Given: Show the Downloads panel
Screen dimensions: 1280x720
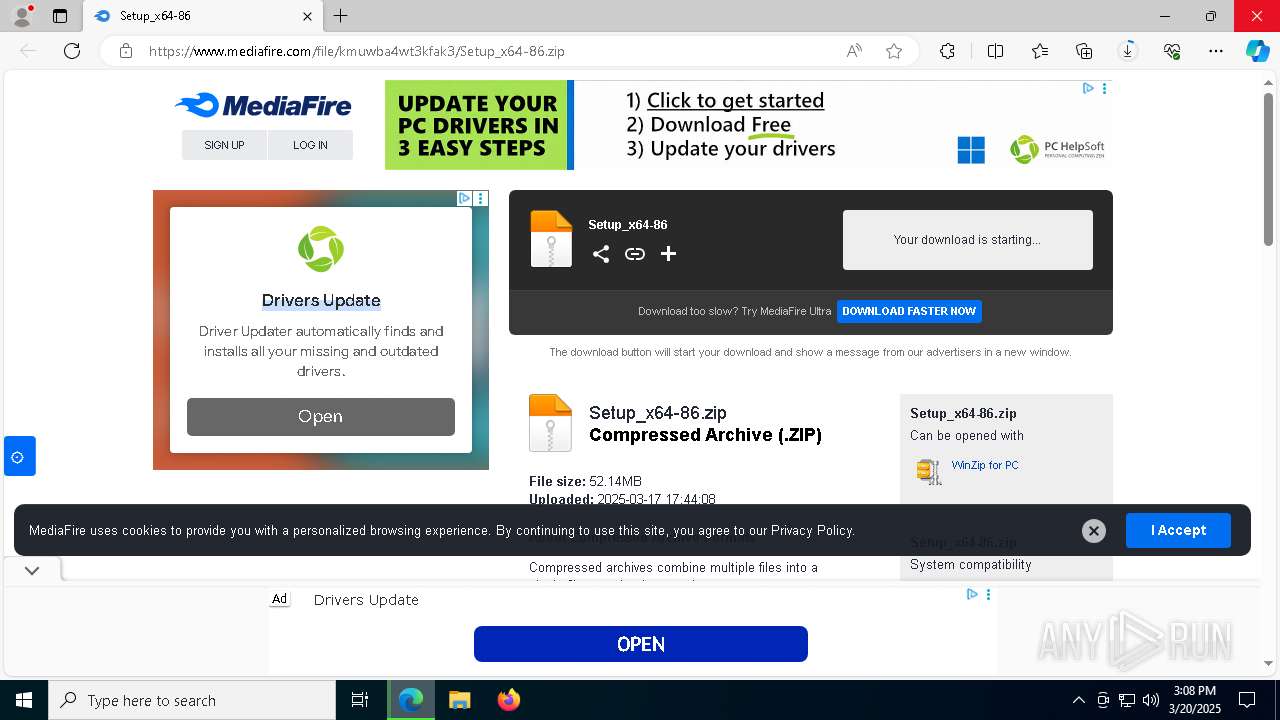Looking at the screenshot, I should click(1128, 51).
